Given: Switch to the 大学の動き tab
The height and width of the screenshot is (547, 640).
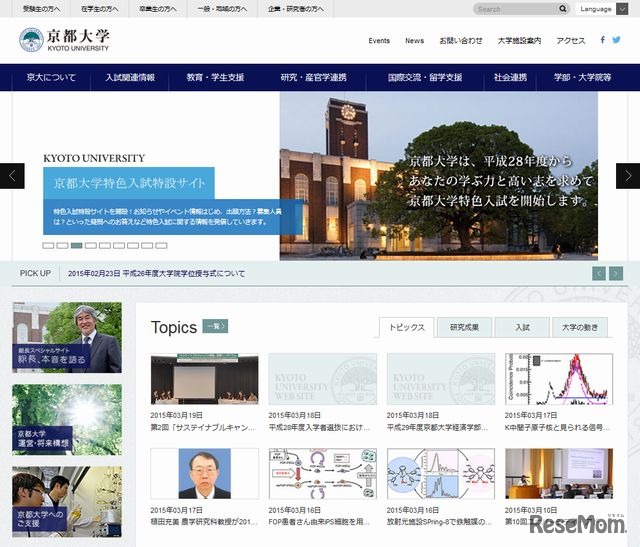Looking at the screenshot, I should click(580, 327).
